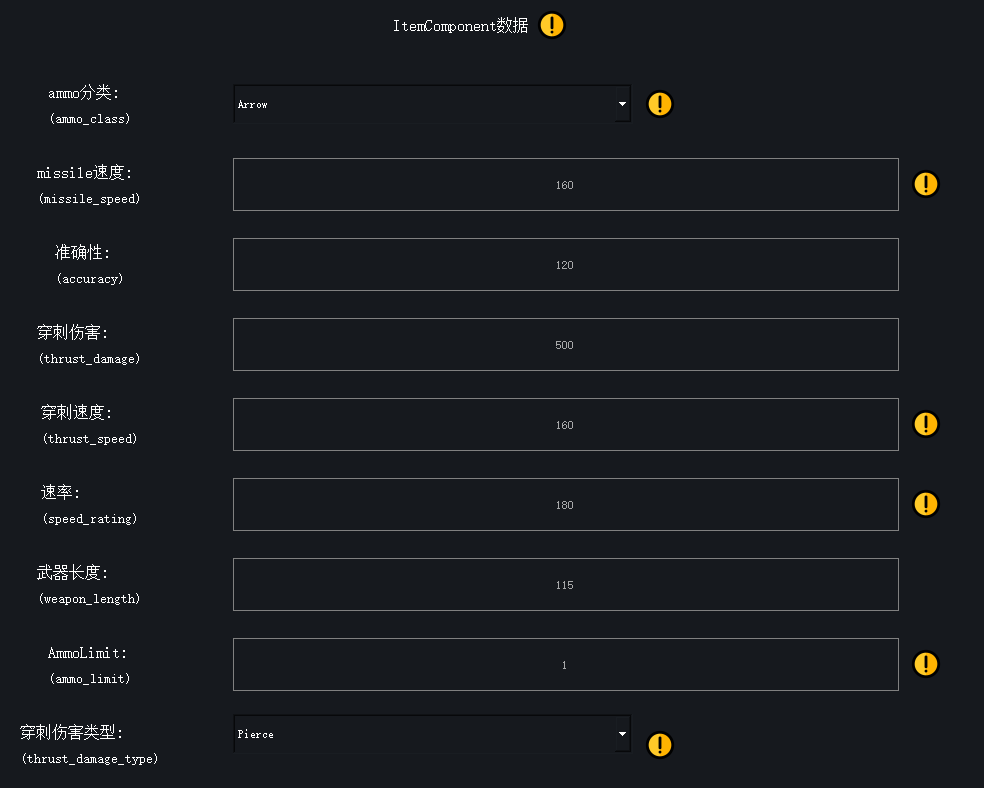984x788 pixels.
Task: Click the warning icon beside missile_speed field
Action: 926,184
